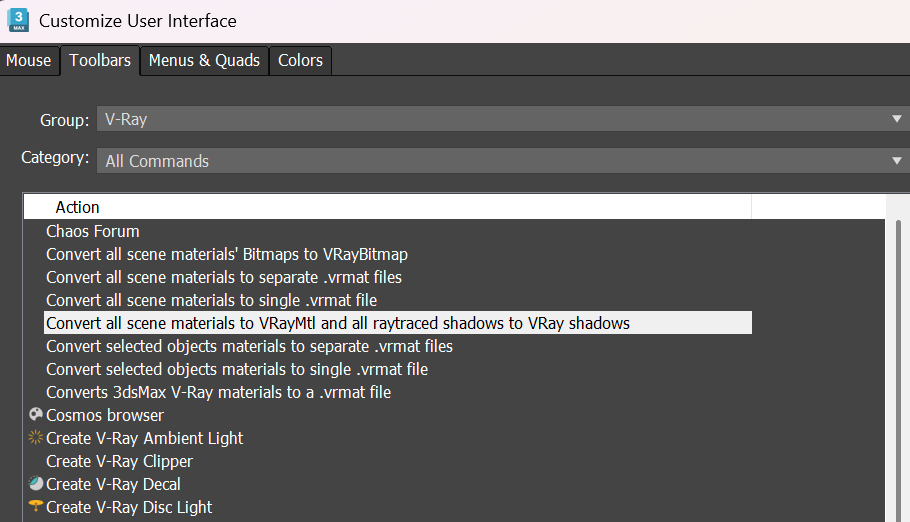Viewport: 910px width, 522px height.
Task: Expand the V-Ray group combo box
Action: [x=503, y=119]
